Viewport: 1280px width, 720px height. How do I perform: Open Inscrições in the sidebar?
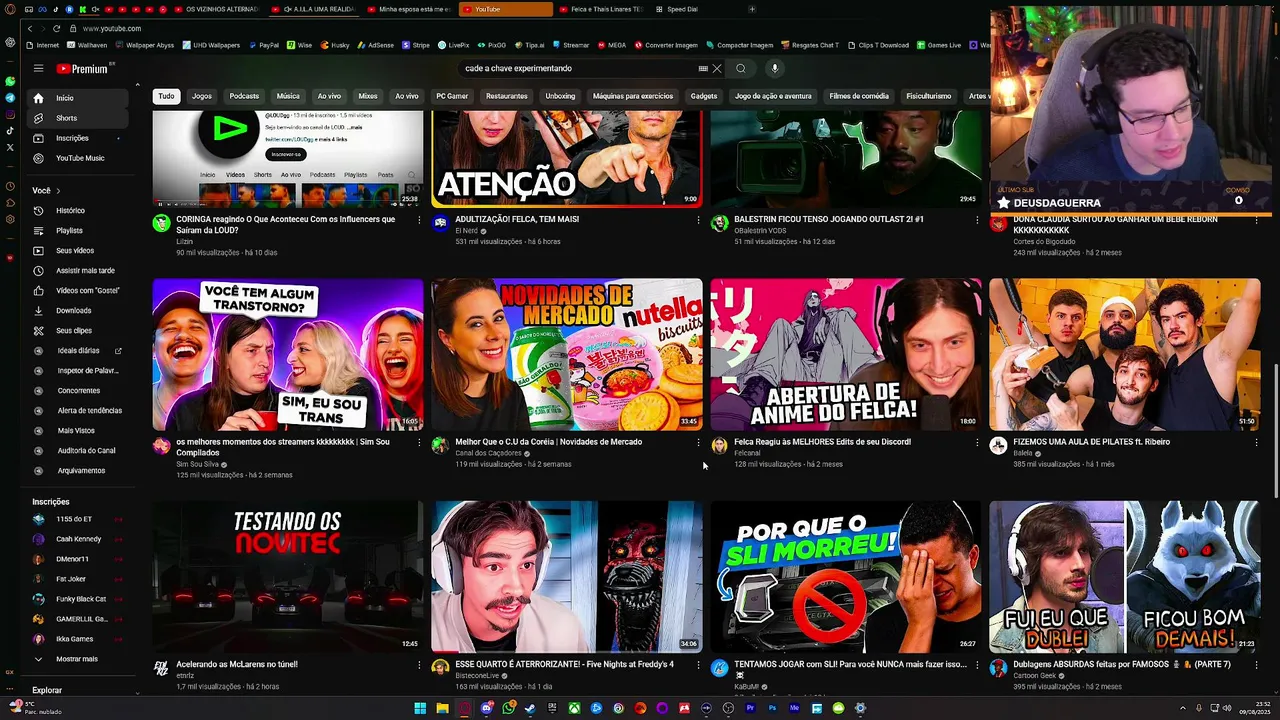click(x=80, y=138)
